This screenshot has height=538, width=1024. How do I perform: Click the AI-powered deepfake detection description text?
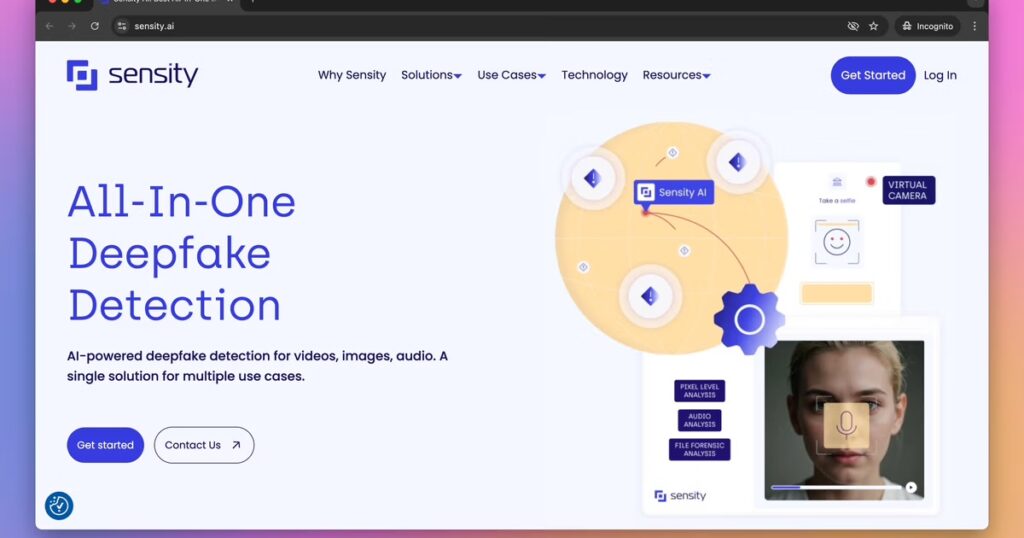[257, 366]
